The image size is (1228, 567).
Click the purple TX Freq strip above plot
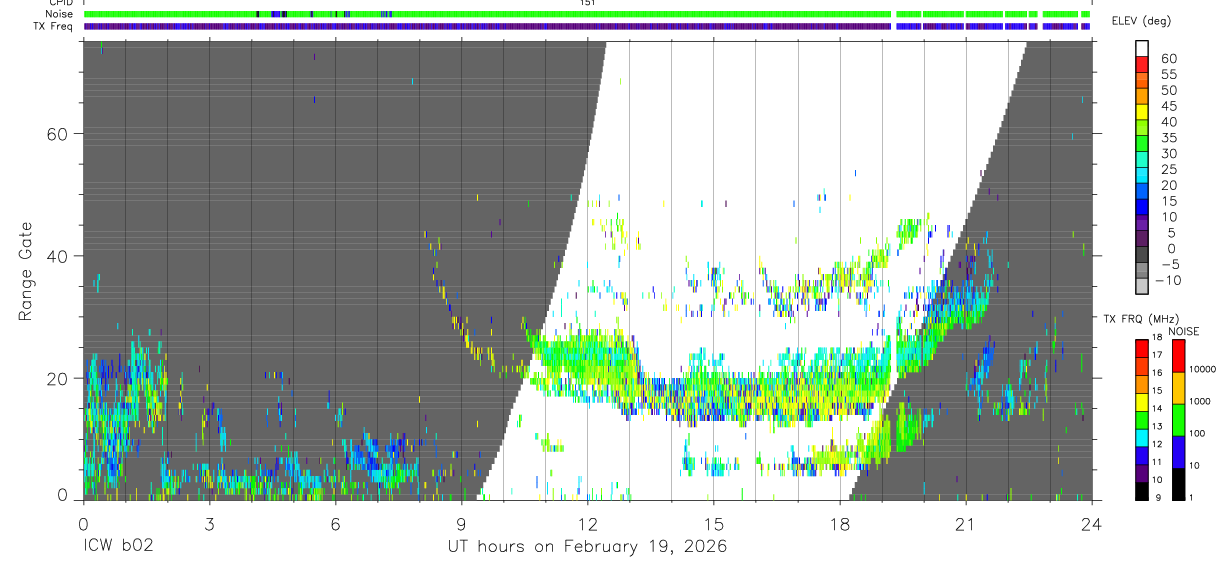coord(587,26)
